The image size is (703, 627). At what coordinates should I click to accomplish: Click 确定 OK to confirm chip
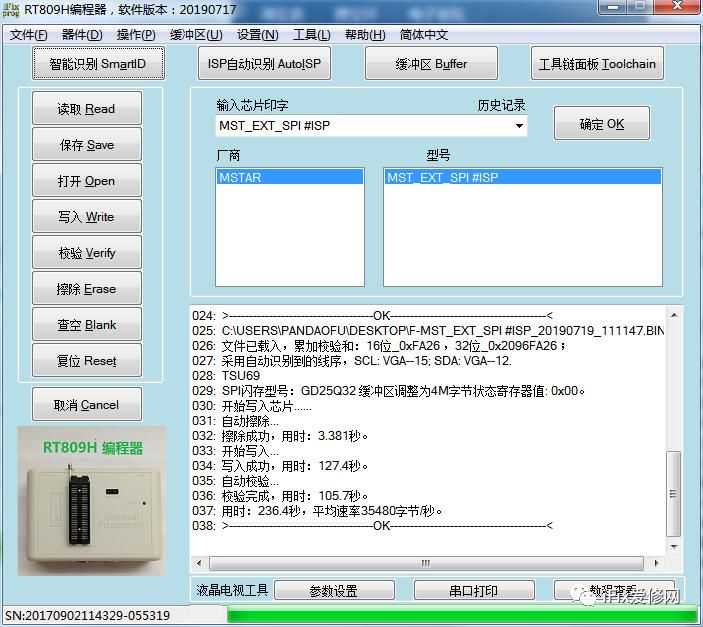click(602, 124)
